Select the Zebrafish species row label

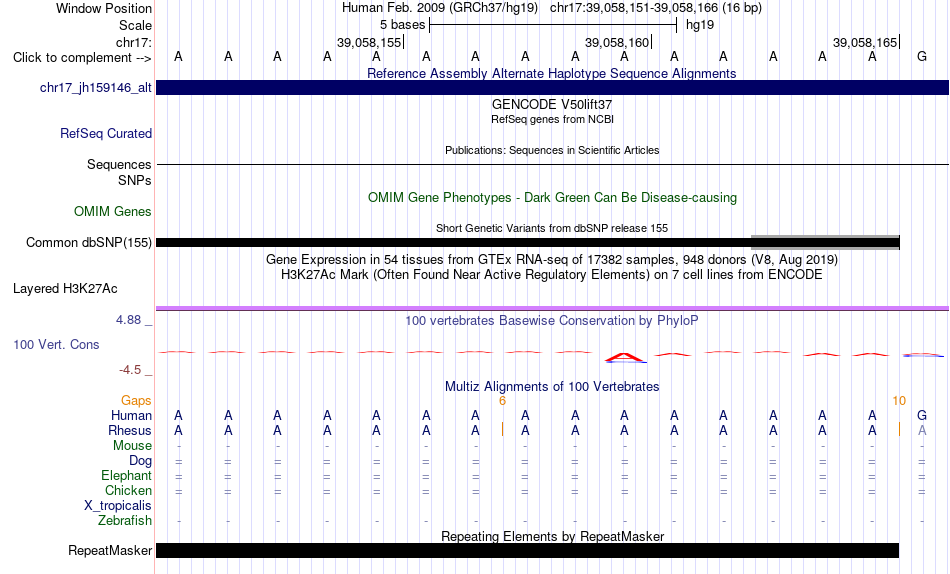click(x=125, y=520)
